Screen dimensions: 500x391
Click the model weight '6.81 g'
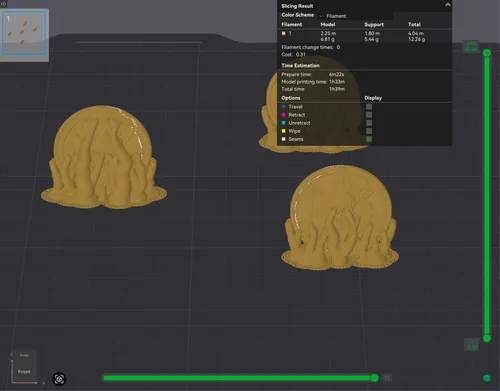(327, 39)
